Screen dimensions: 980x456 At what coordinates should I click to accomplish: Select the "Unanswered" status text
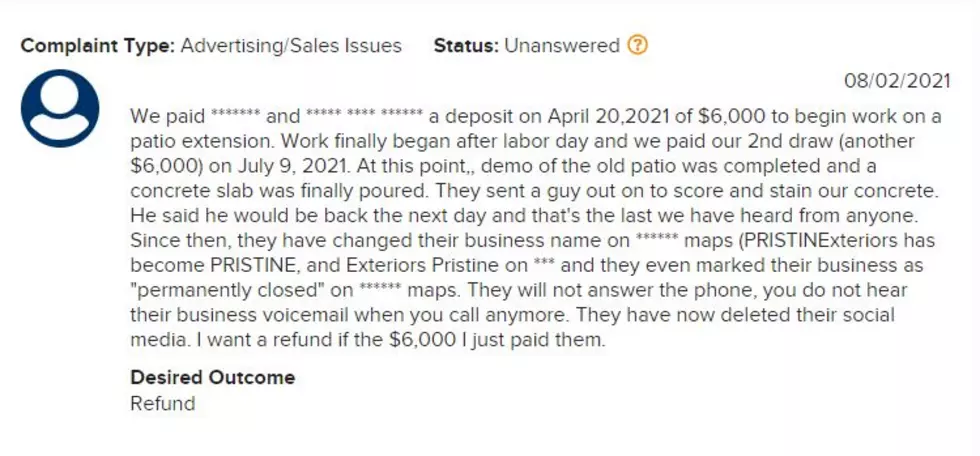point(562,46)
